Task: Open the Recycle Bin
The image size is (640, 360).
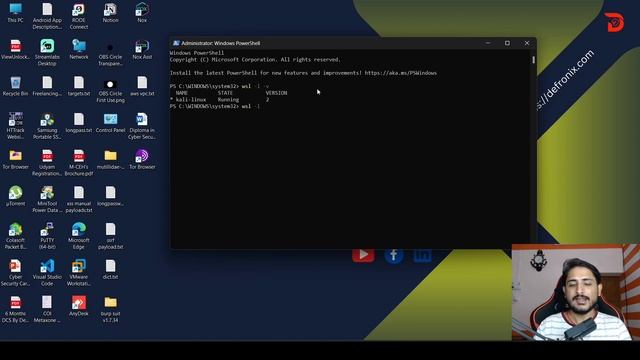Action: pos(16,86)
